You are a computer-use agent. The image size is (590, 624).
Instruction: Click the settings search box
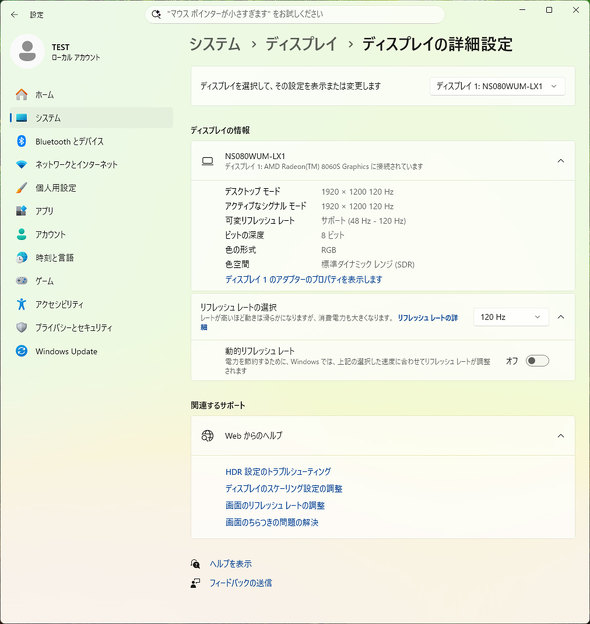295,14
